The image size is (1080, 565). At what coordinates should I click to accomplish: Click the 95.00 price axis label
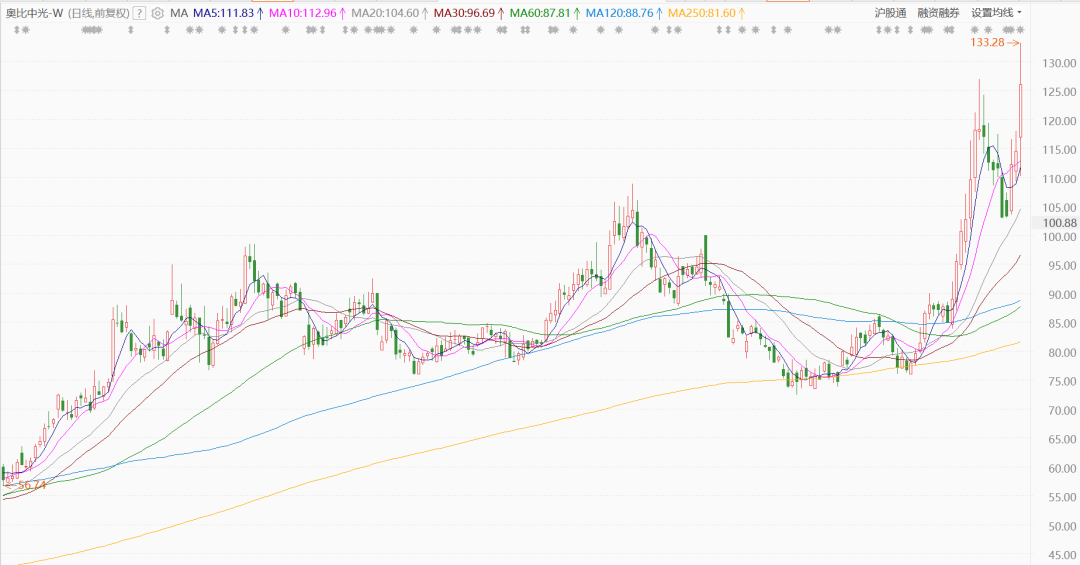(1061, 265)
